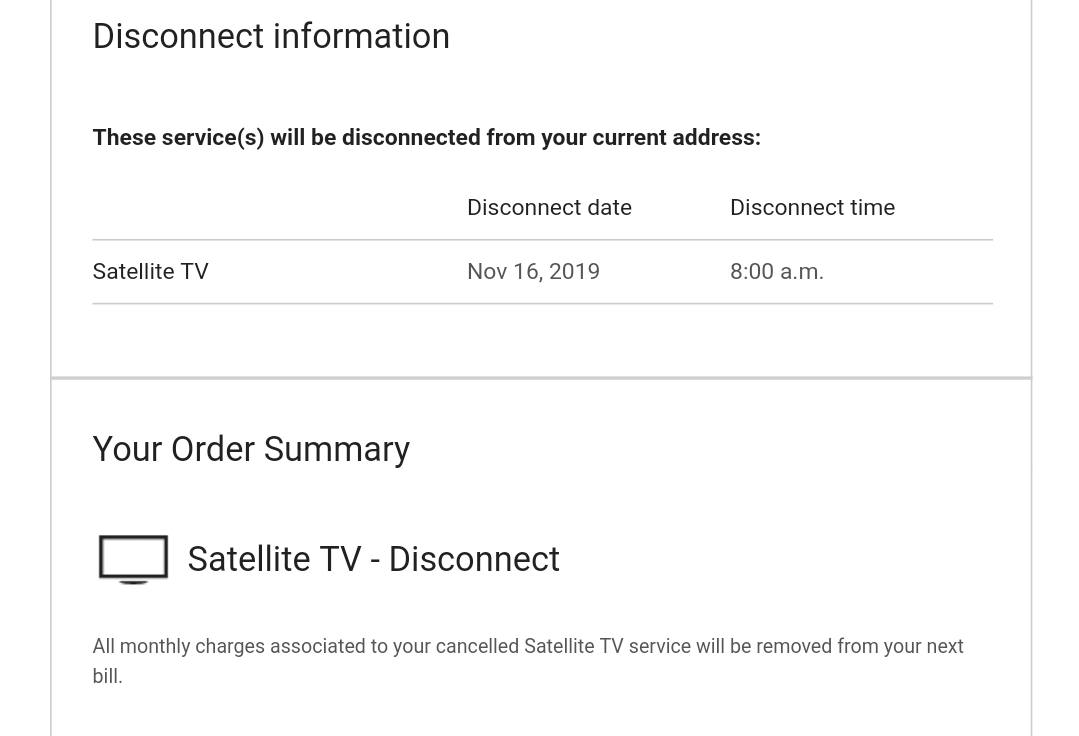Click the phrase current address in bold notice
This screenshot has height=736, width=1079.
(676, 138)
